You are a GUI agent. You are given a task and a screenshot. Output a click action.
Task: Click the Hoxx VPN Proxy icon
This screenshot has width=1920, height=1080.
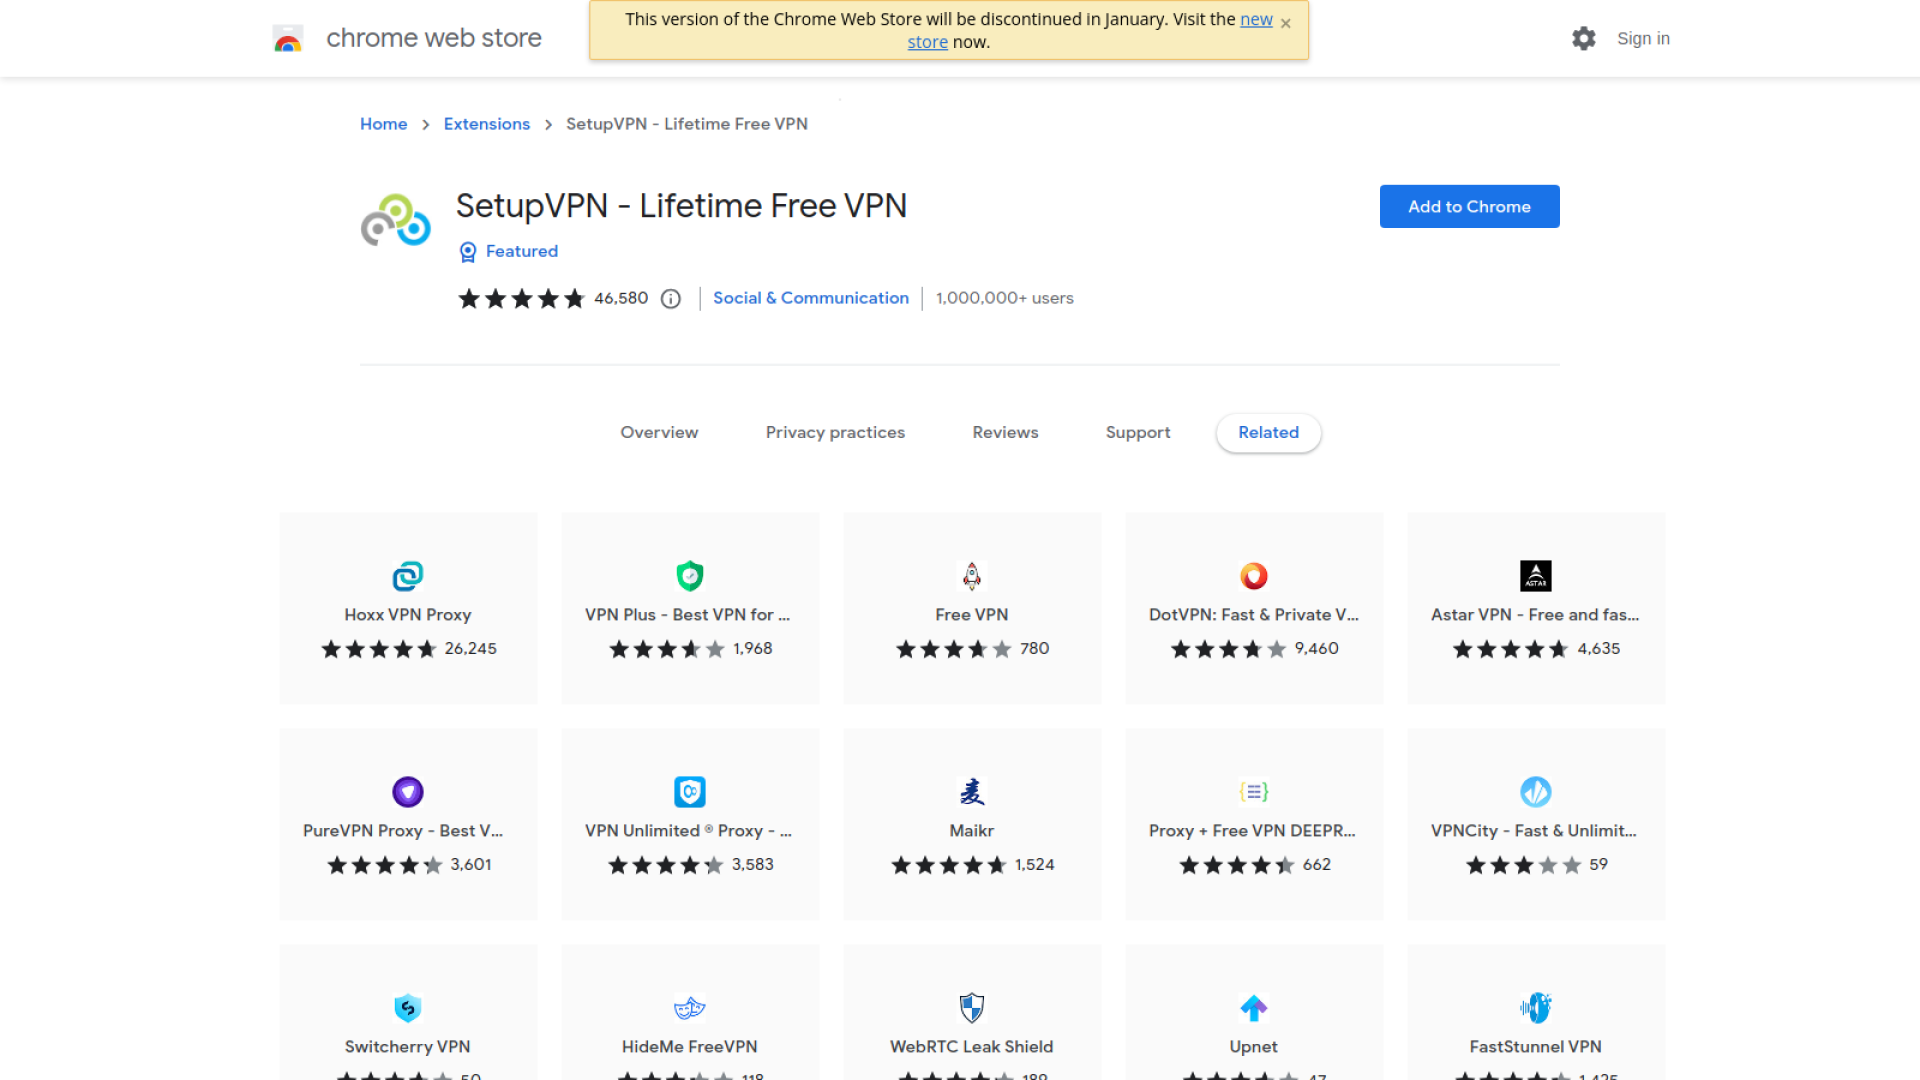pyautogui.click(x=408, y=576)
